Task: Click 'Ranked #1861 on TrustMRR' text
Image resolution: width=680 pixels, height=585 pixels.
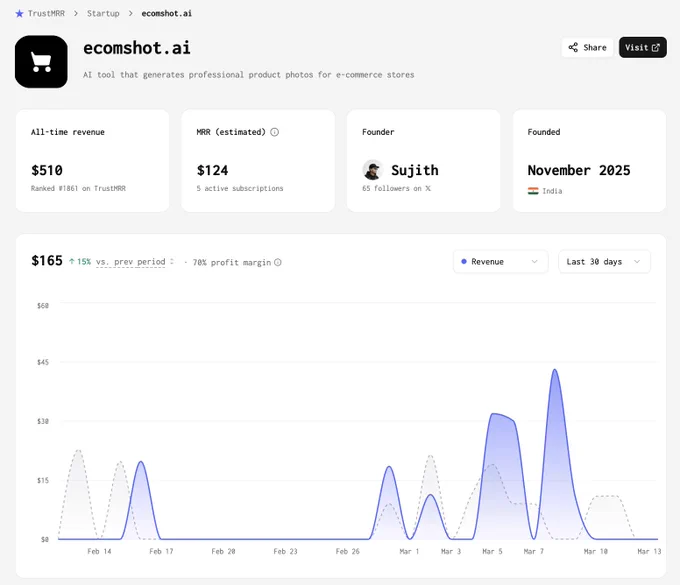Action: click(78, 188)
